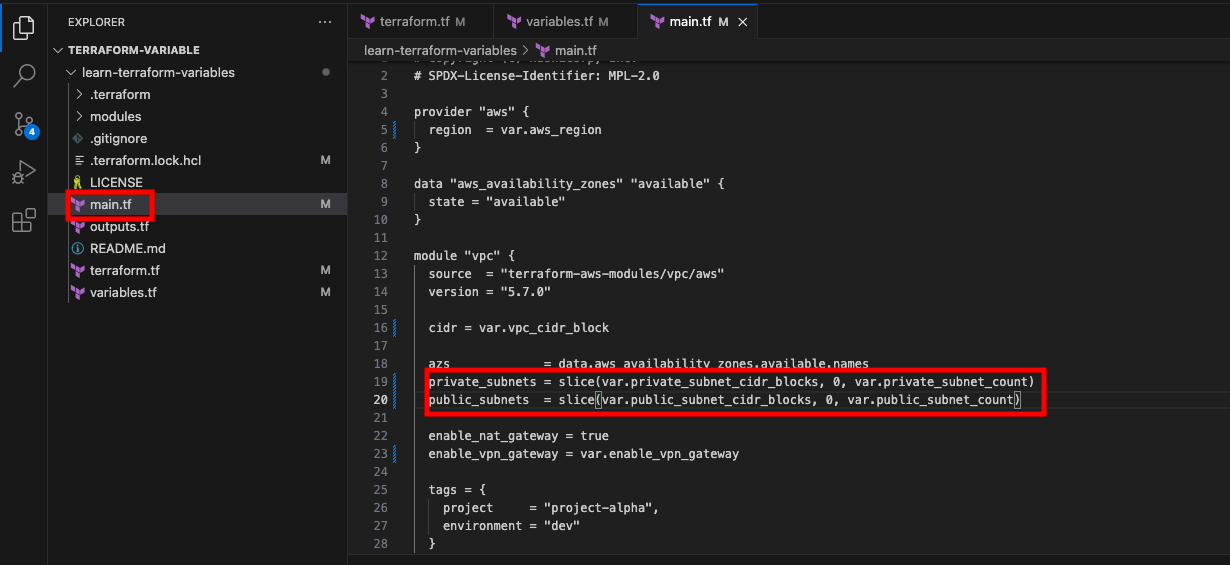
Task: Click the private_subnets slice line
Action: coord(731,382)
